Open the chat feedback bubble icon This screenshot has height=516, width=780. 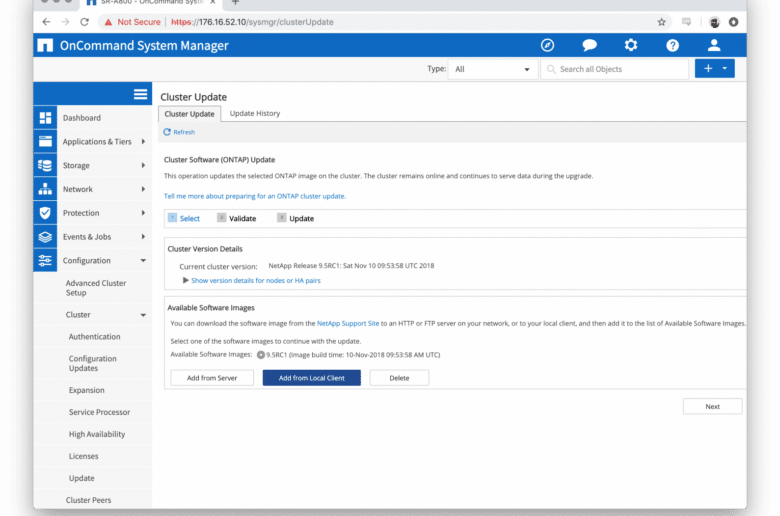(x=589, y=45)
